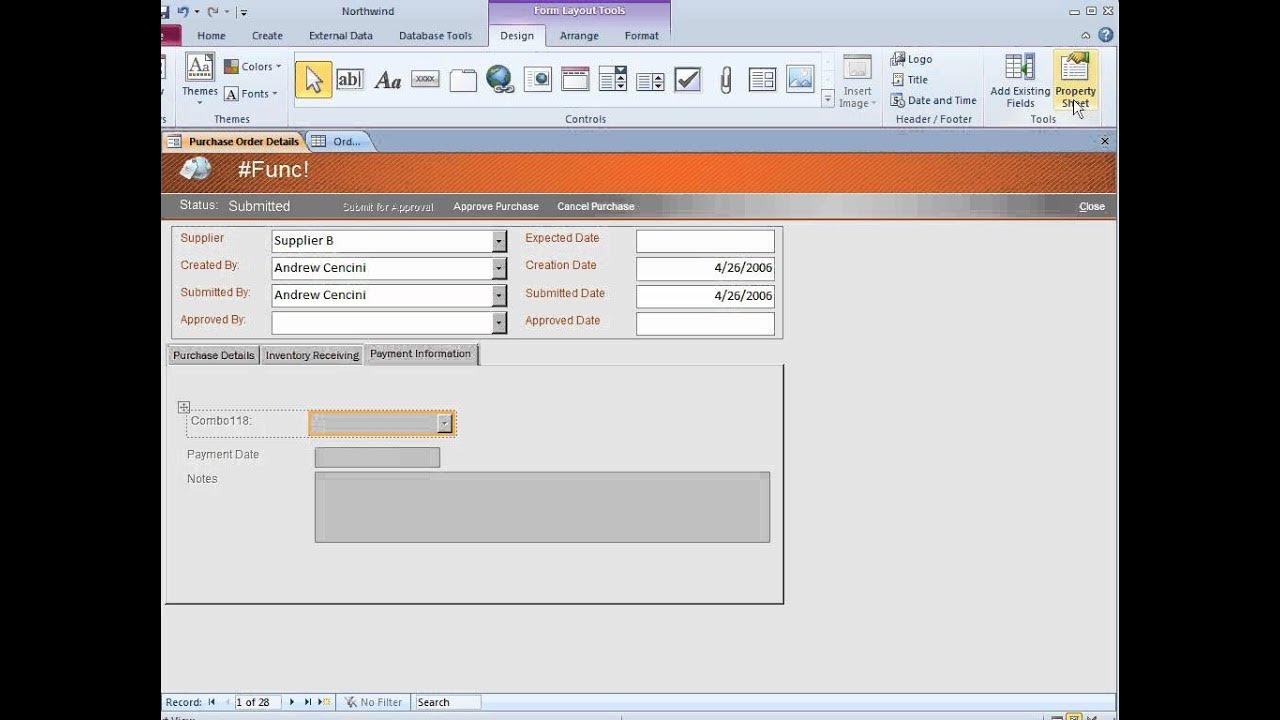Click the Creation Date field
Screen dimensions: 1280x720
click(x=705, y=268)
